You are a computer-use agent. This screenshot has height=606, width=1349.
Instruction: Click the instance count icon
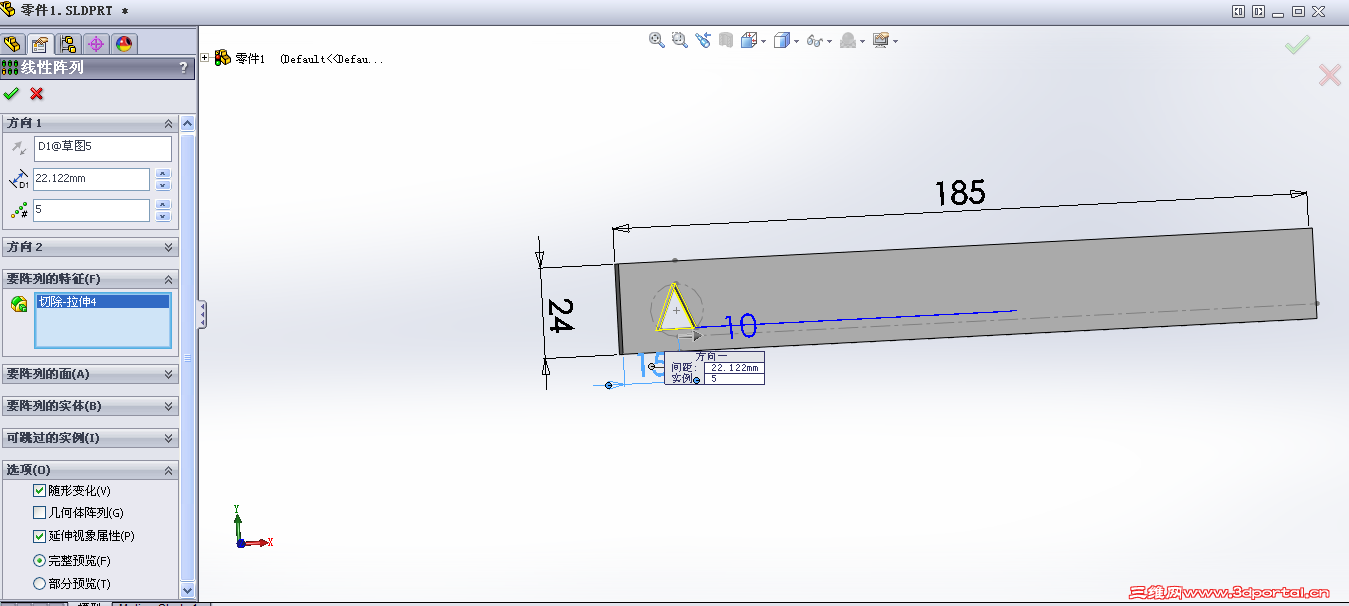click(18, 210)
